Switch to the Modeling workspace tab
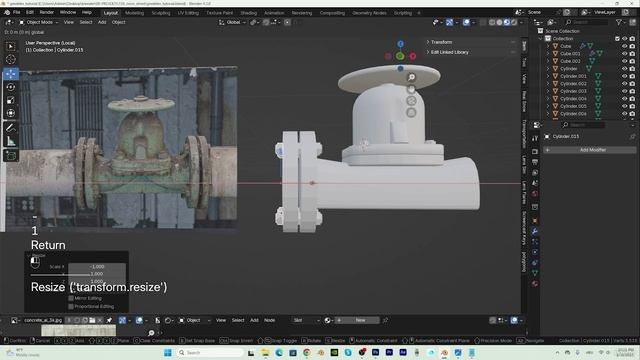The image size is (640, 360). click(134, 13)
